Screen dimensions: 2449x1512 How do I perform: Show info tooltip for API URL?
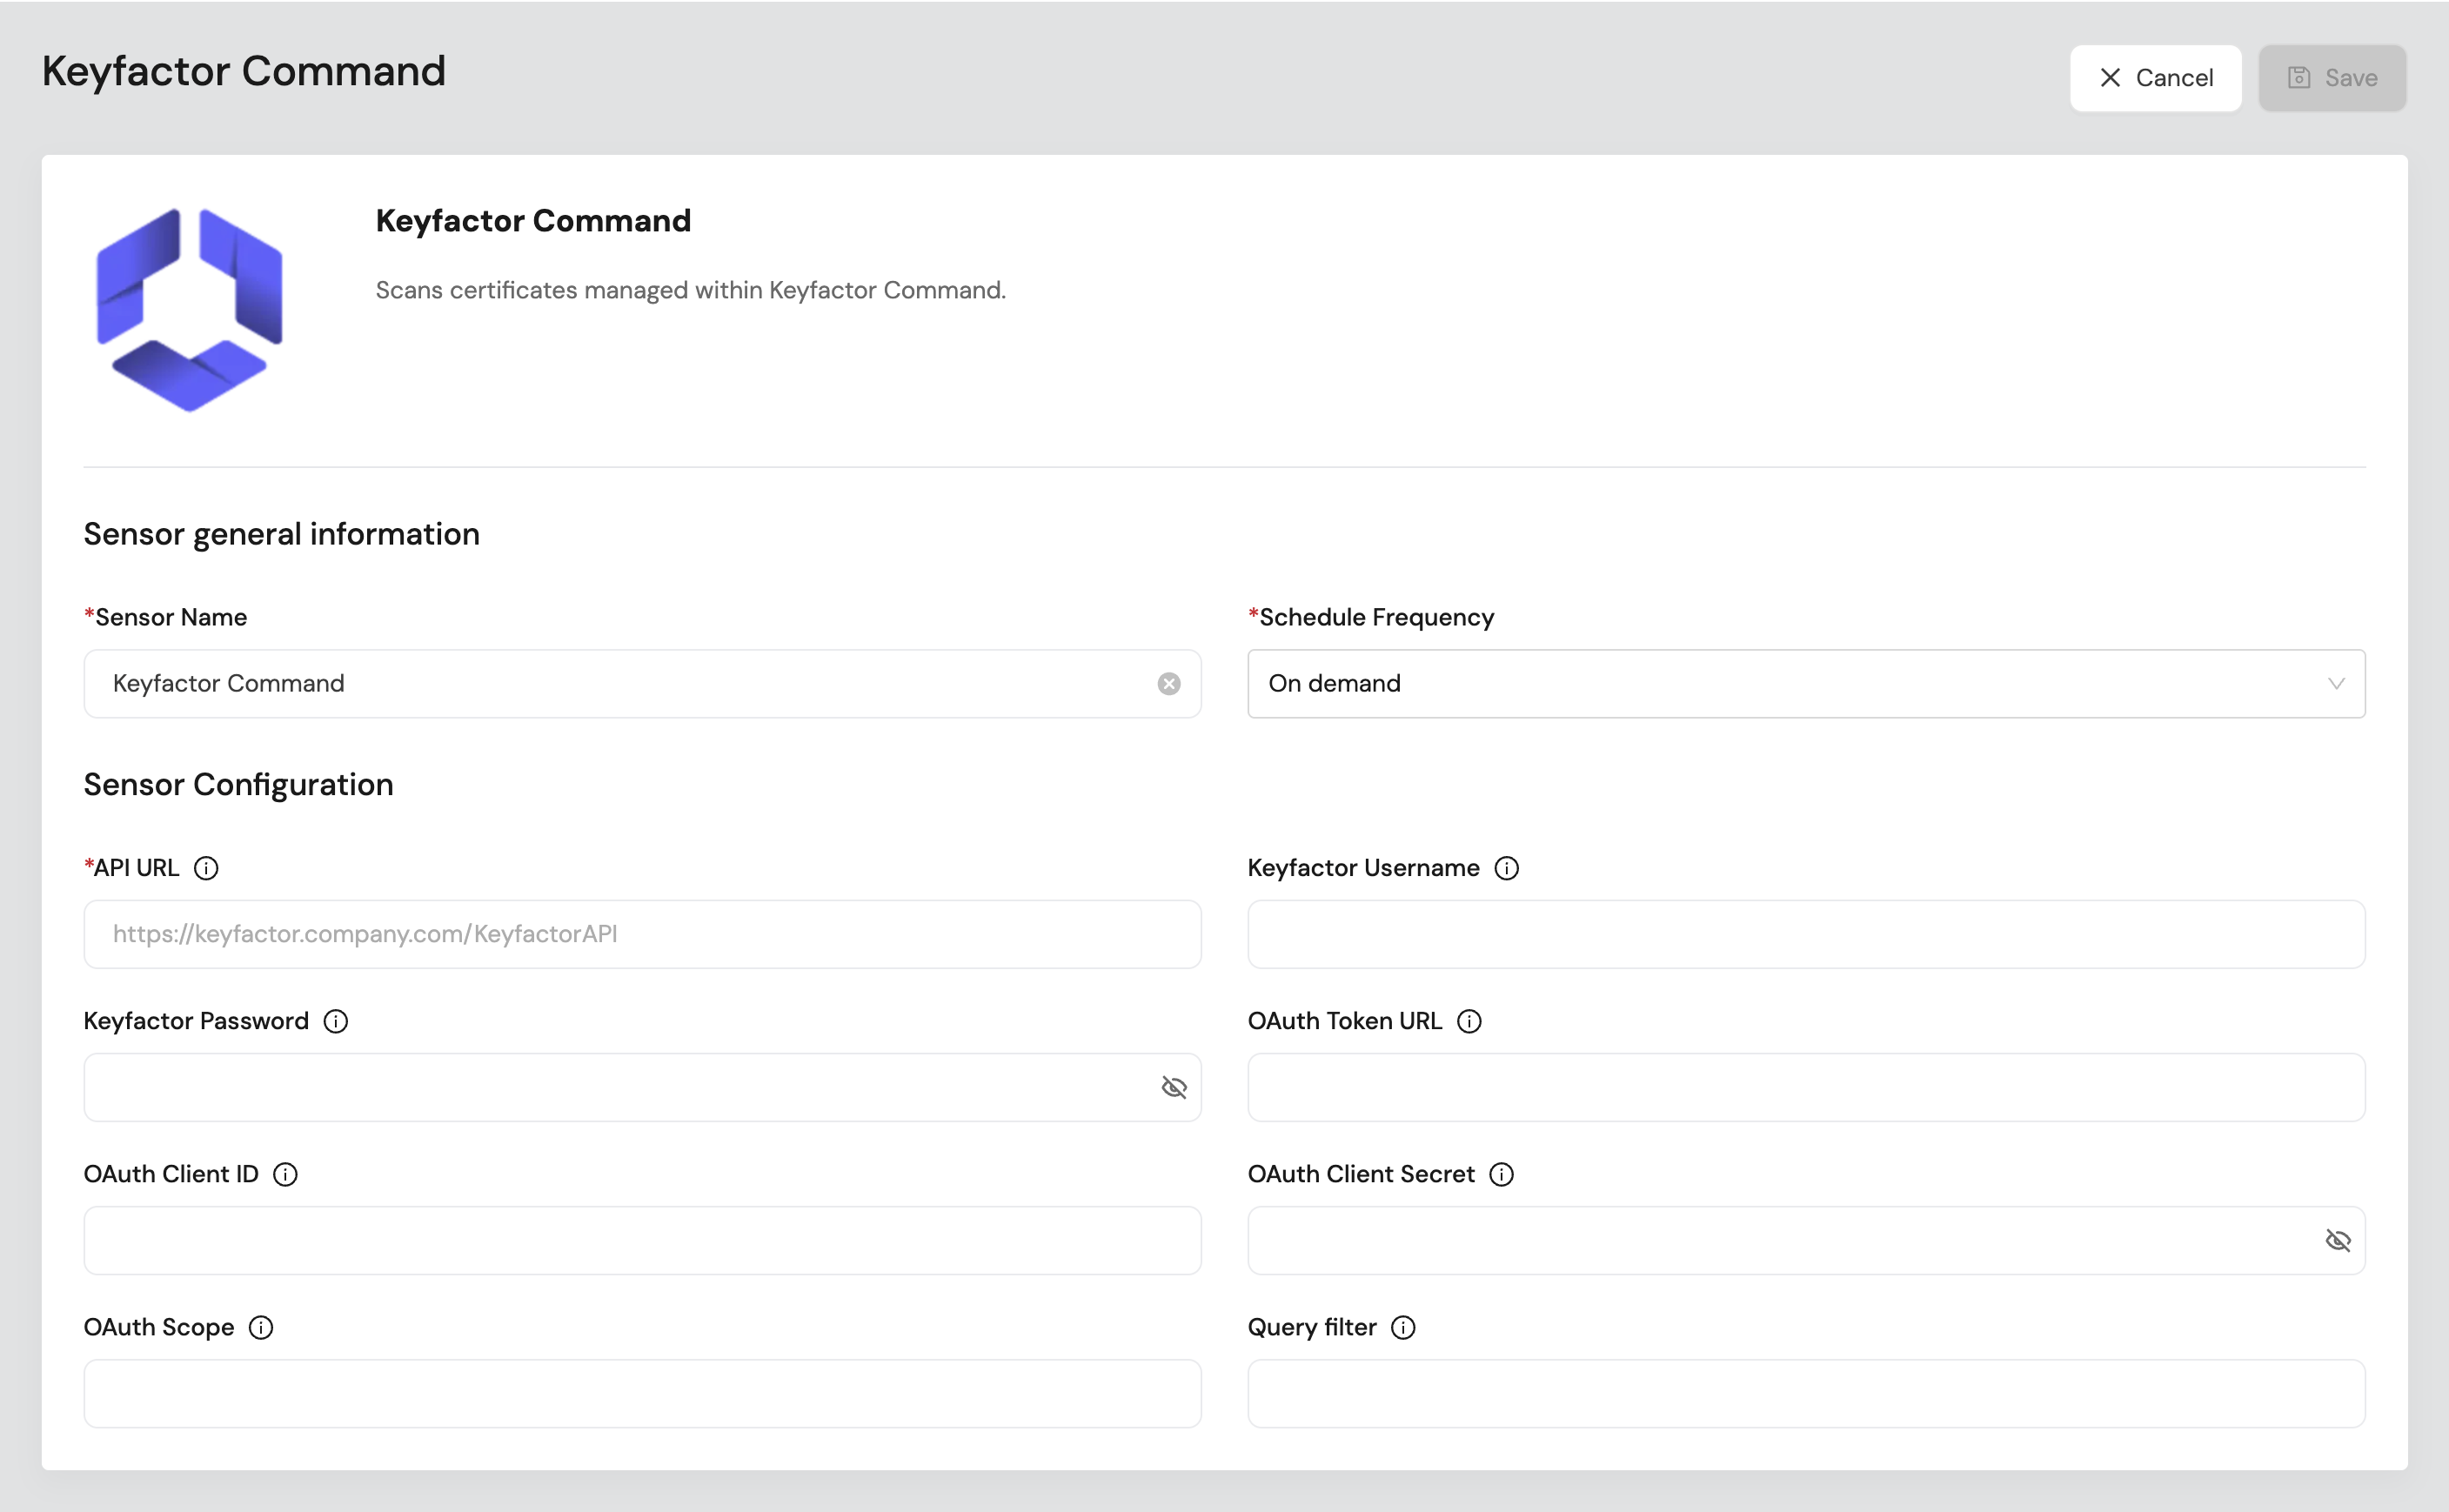pos(206,868)
